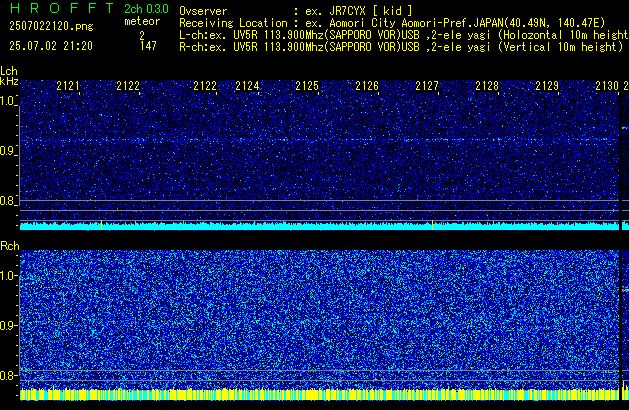Image resolution: width=629 pixels, height=410 pixels.
Task: Click the R-ch description line (Vertical yagi)
Action: click(x=401, y=47)
